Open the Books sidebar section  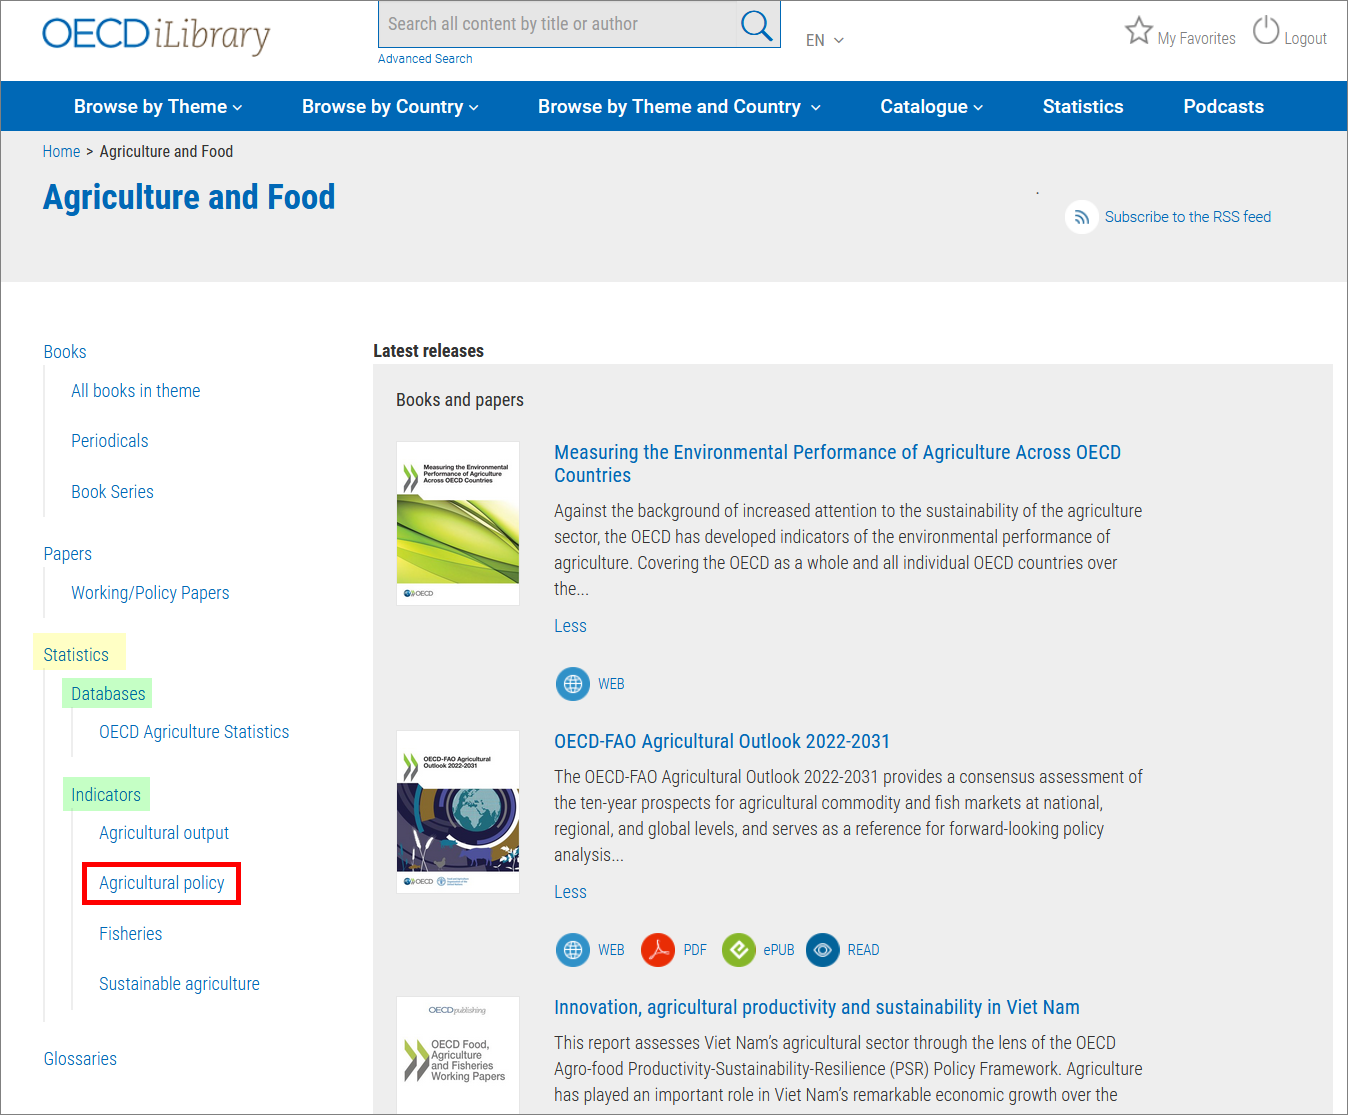pos(65,352)
